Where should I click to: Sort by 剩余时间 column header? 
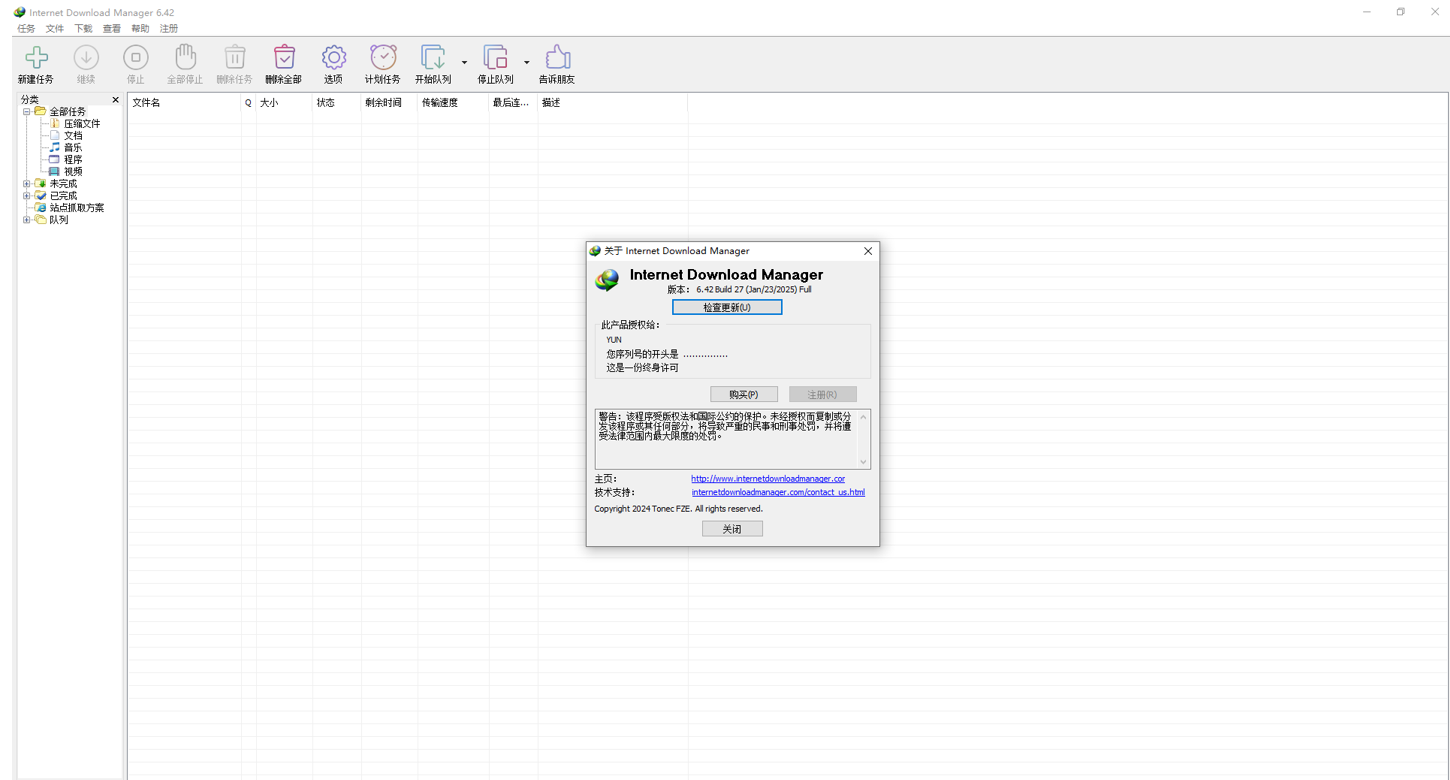point(389,103)
